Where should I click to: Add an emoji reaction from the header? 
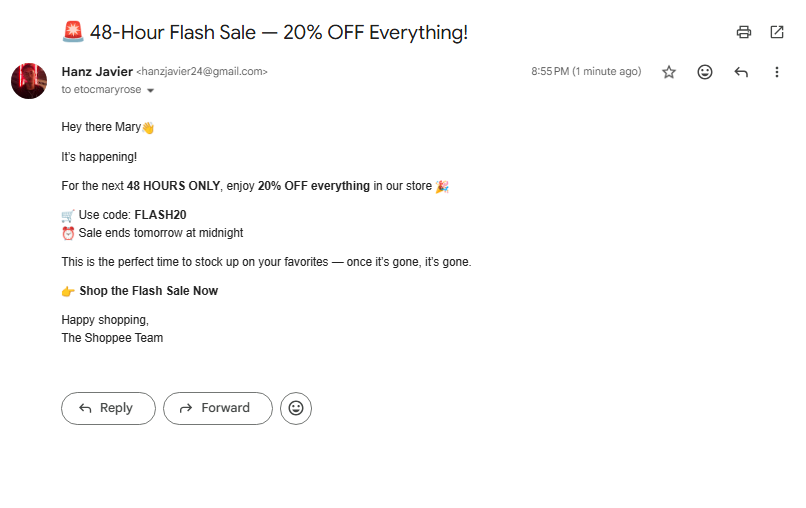tap(705, 72)
